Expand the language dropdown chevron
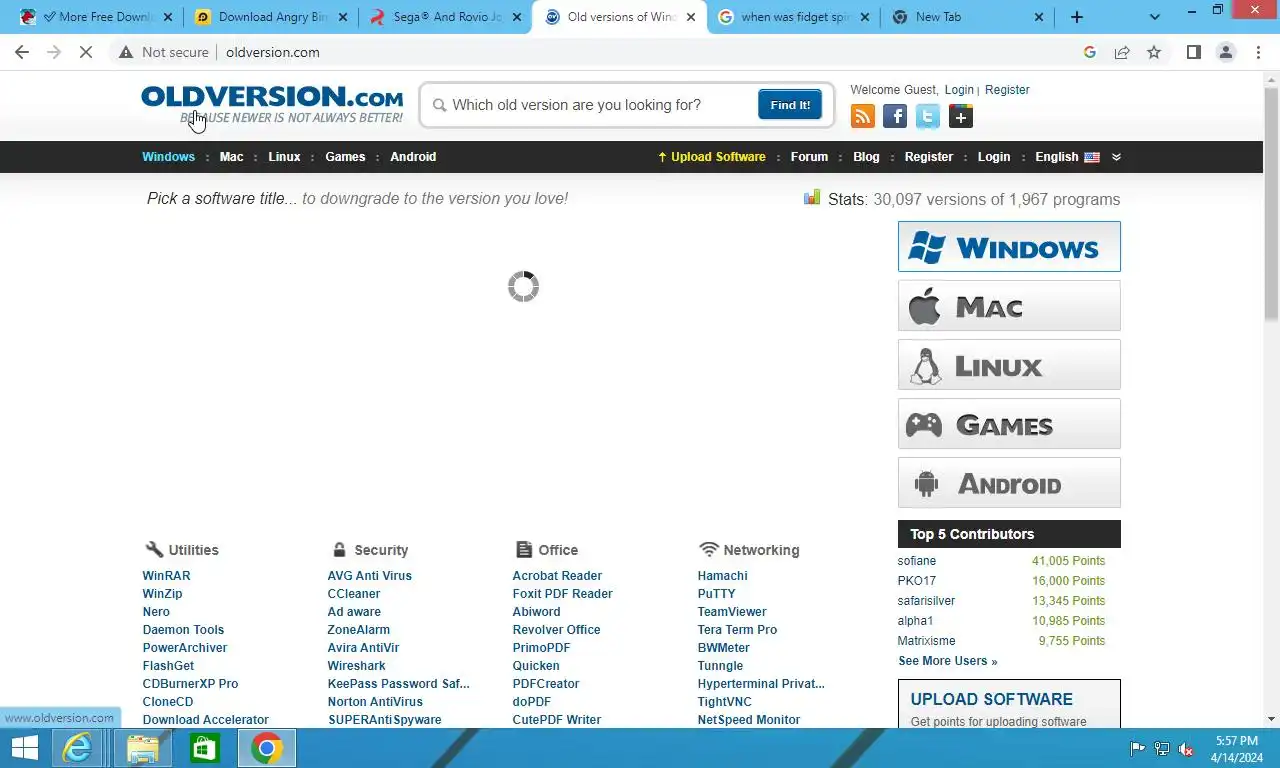1280x768 pixels. click(x=1116, y=157)
